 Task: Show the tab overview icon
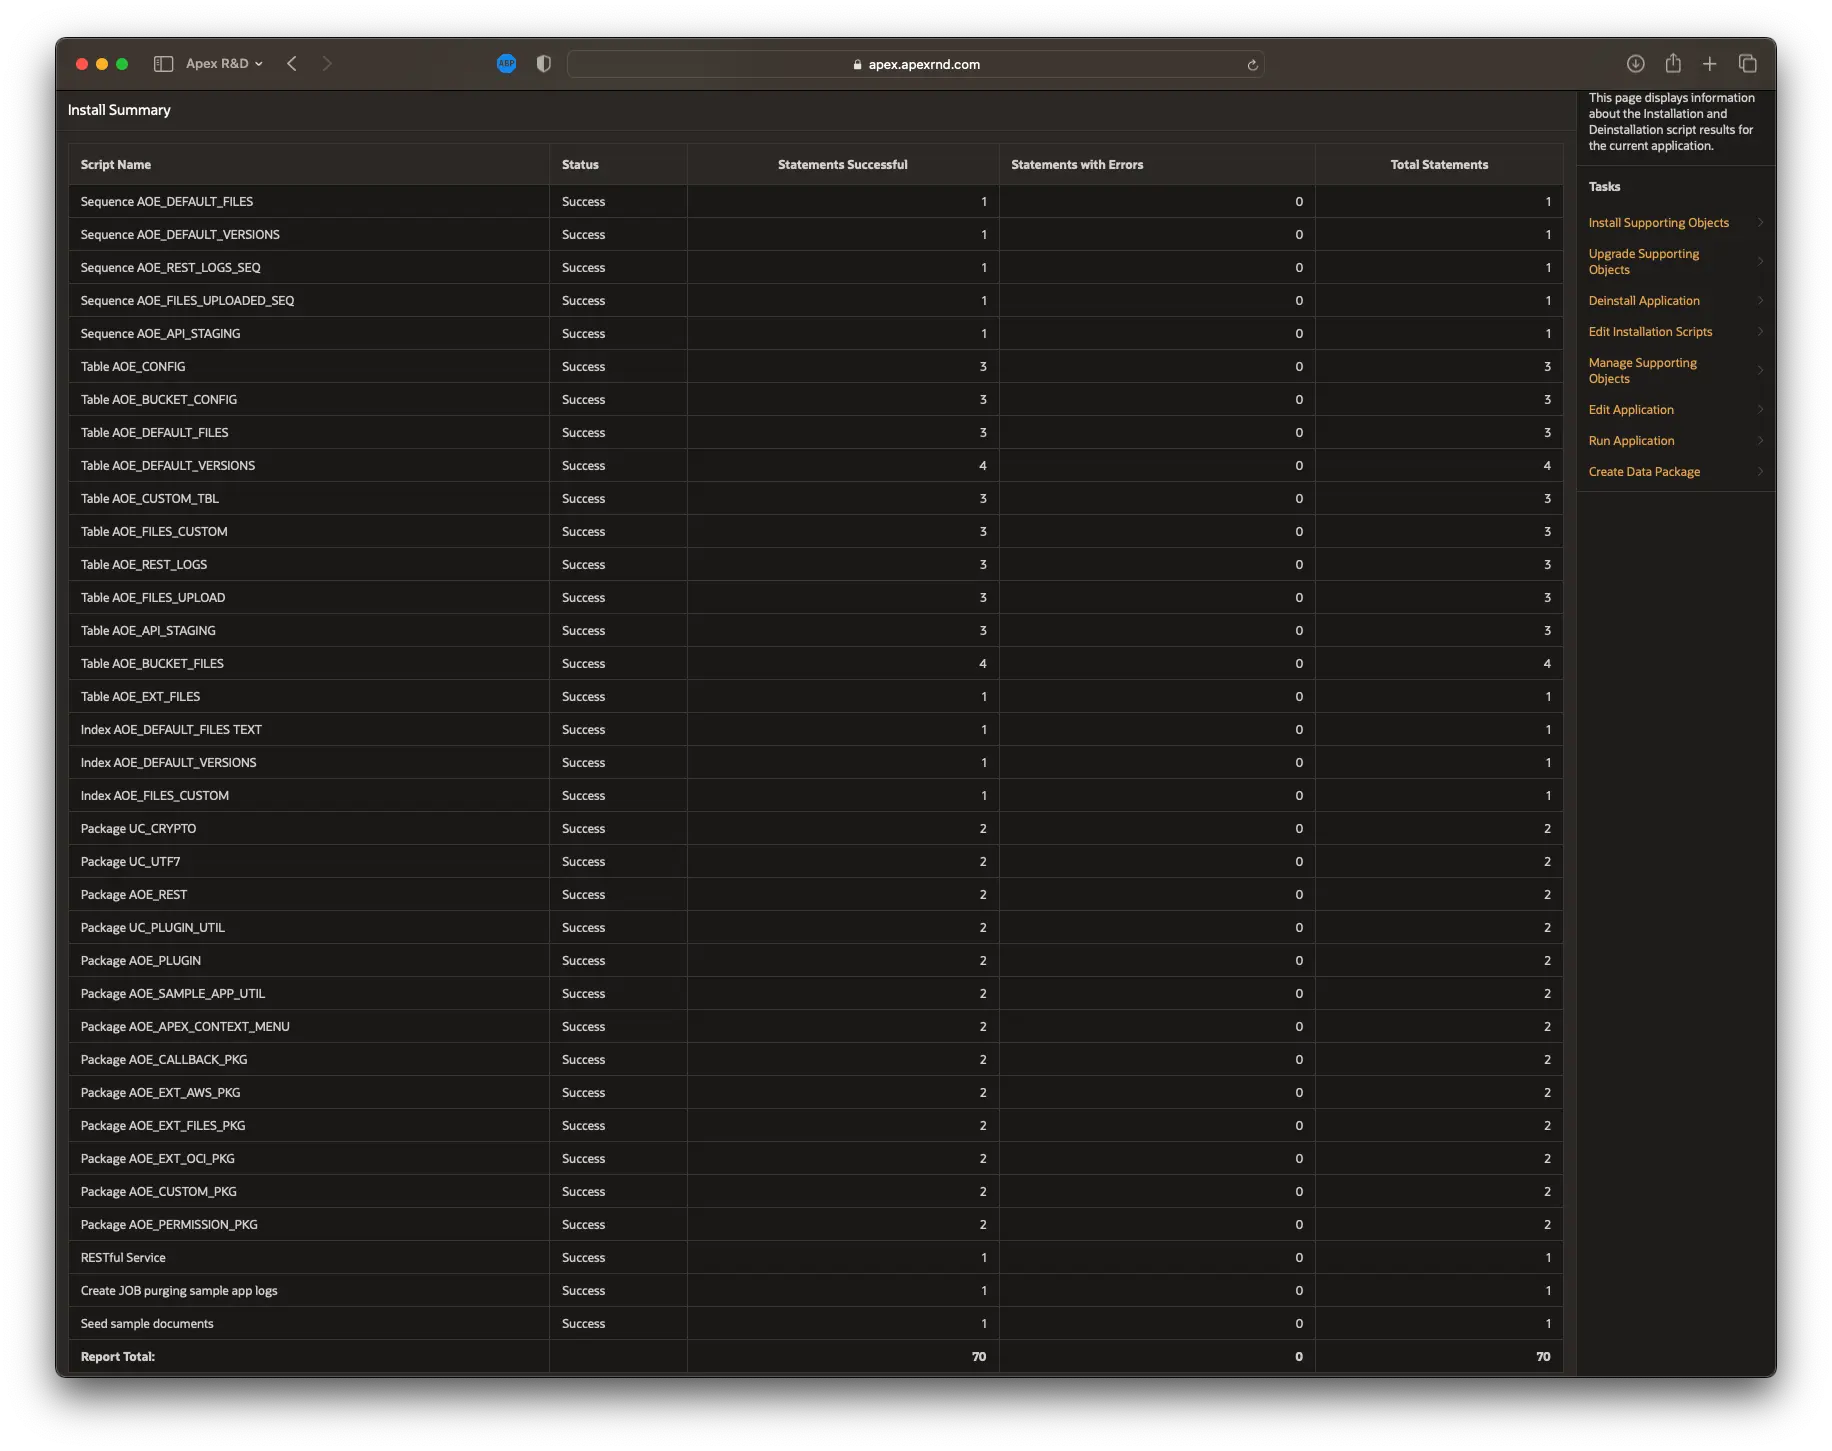1748,64
